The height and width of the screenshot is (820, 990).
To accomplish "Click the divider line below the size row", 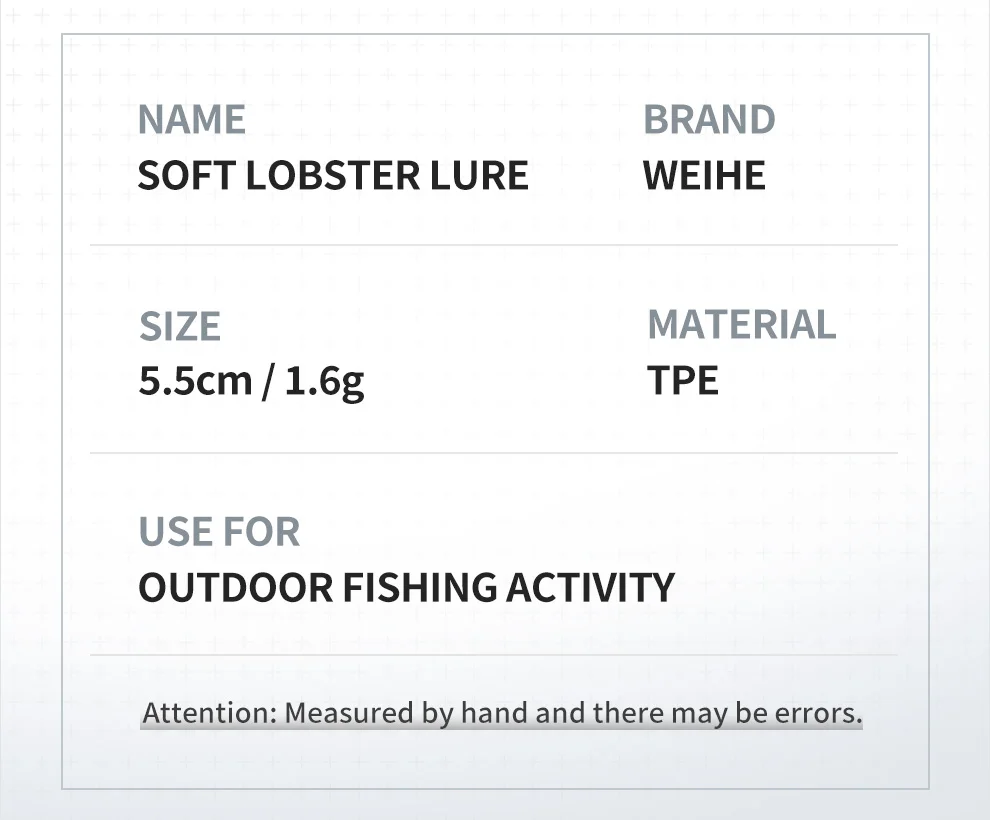I will coord(494,453).
